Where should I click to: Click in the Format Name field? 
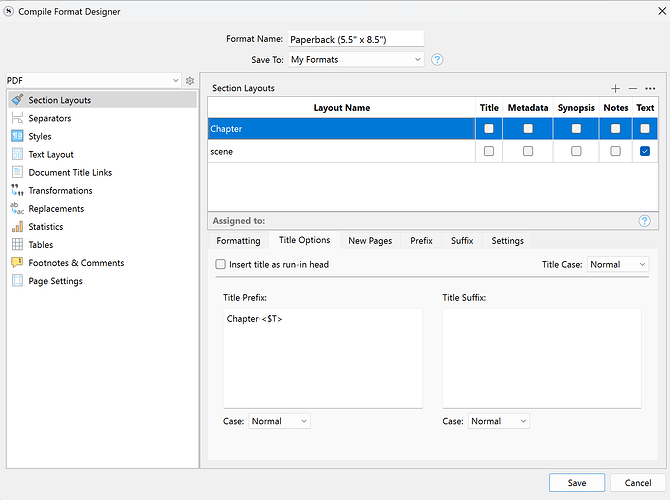[356, 39]
